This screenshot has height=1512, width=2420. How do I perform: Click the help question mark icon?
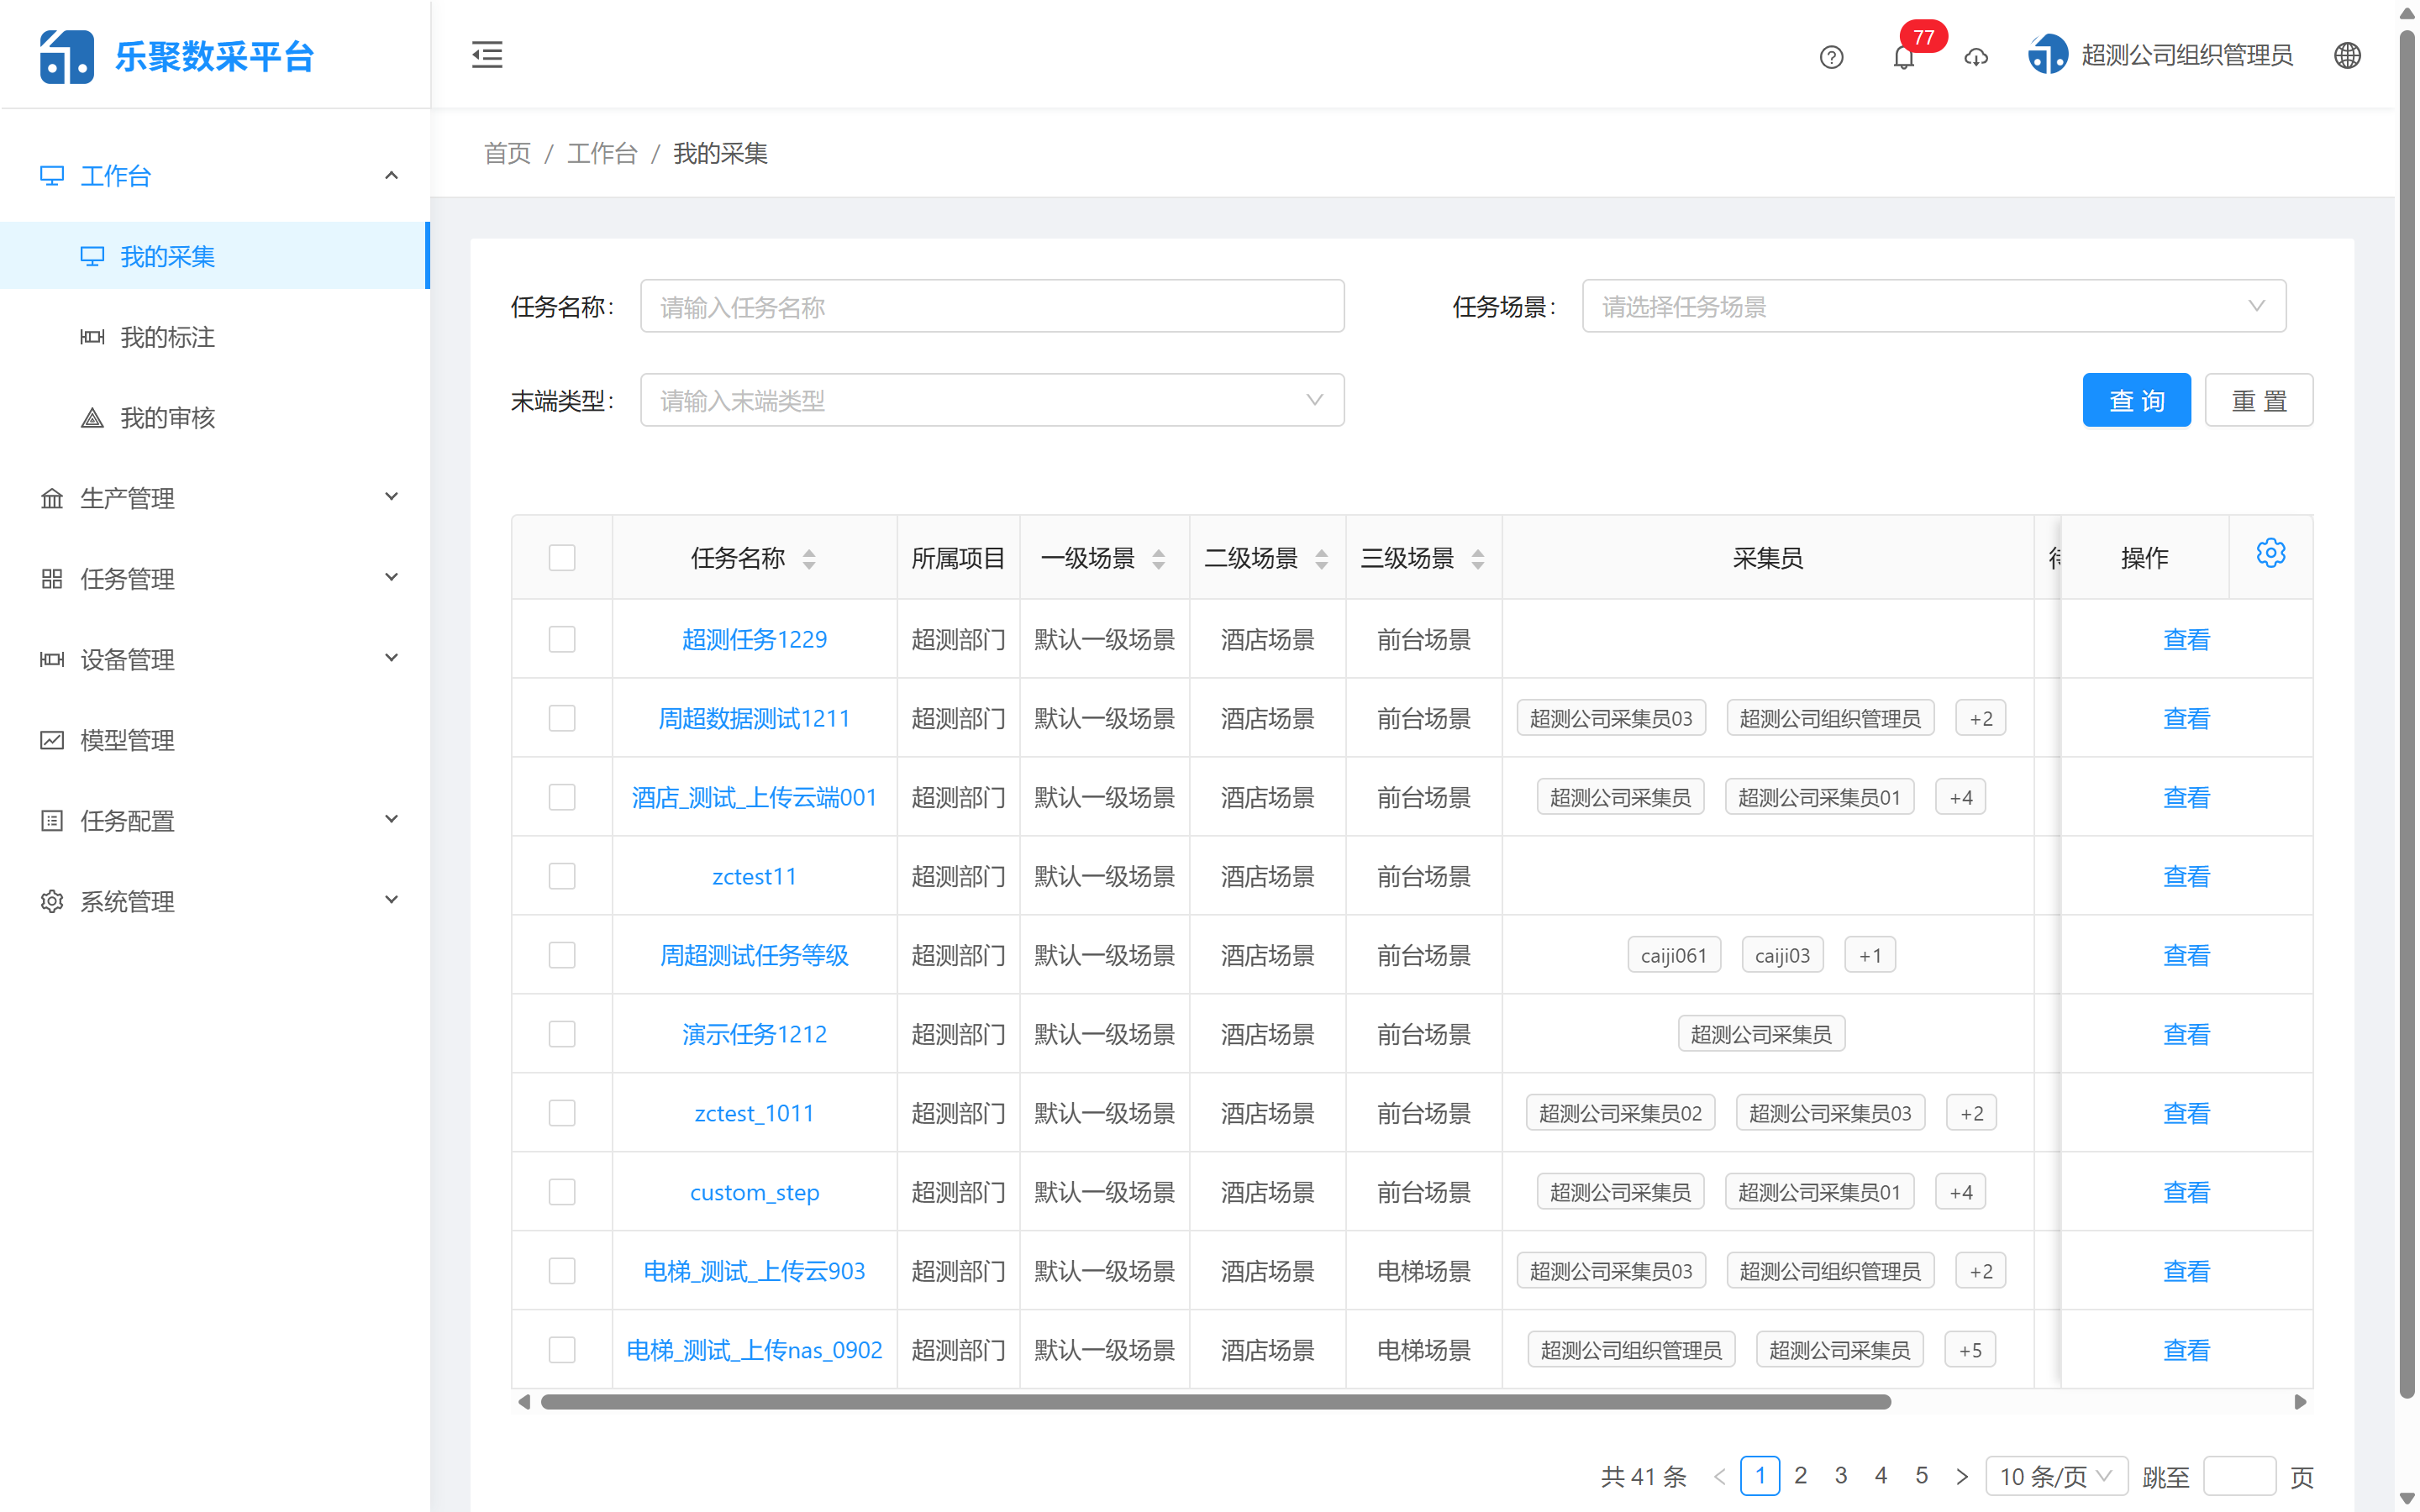pos(1831,57)
